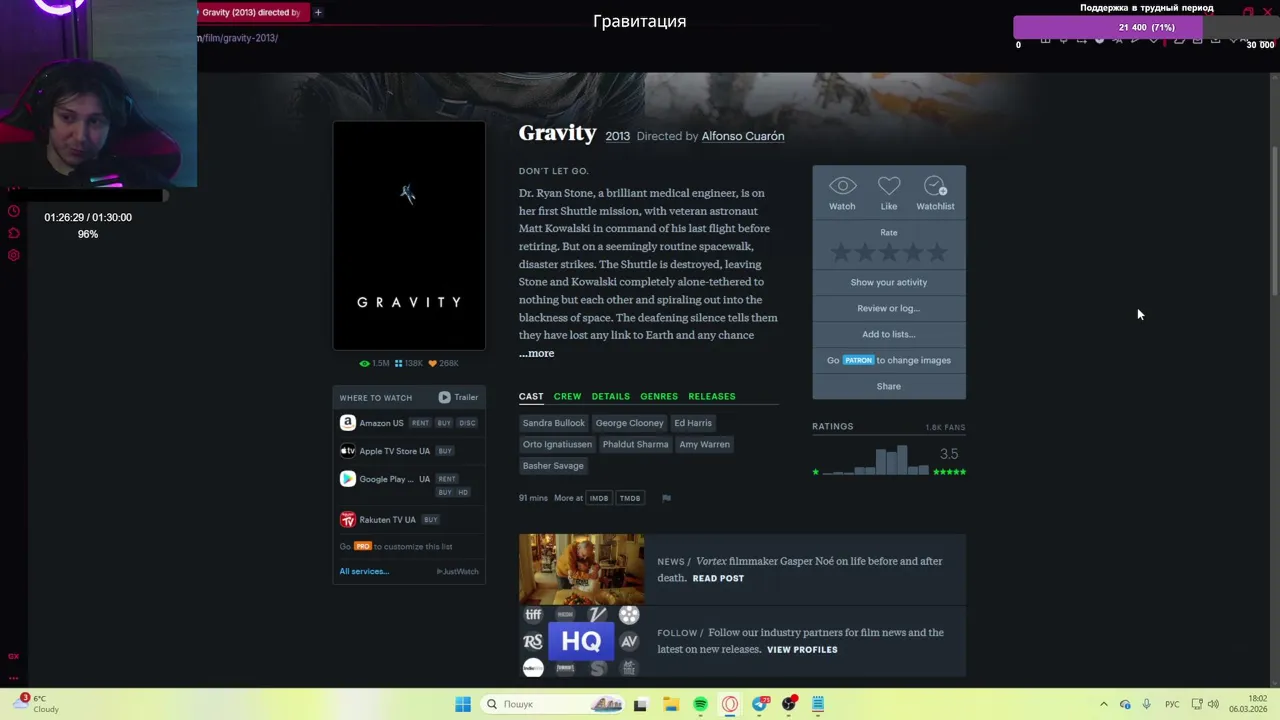
Task: Click the Amazon US service icon
Action: pyautogui.click(x=347, y=423)
